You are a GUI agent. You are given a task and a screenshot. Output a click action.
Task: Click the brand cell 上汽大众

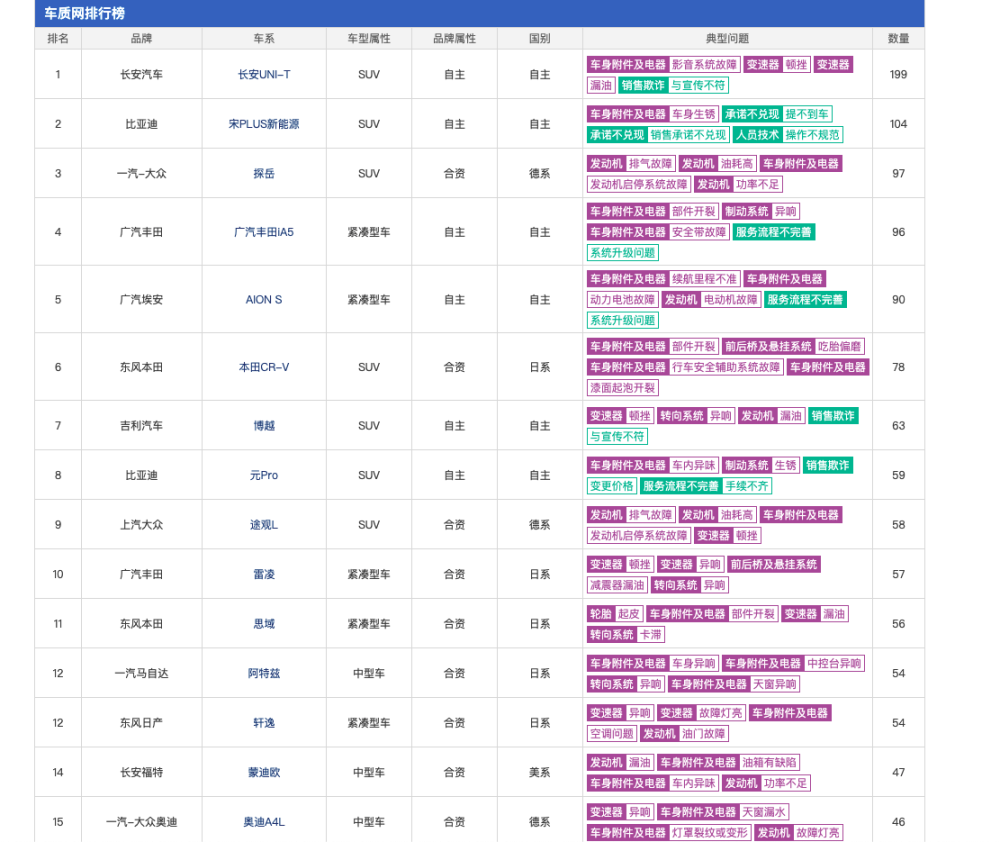pyautogui.click(x=142, y=525)
